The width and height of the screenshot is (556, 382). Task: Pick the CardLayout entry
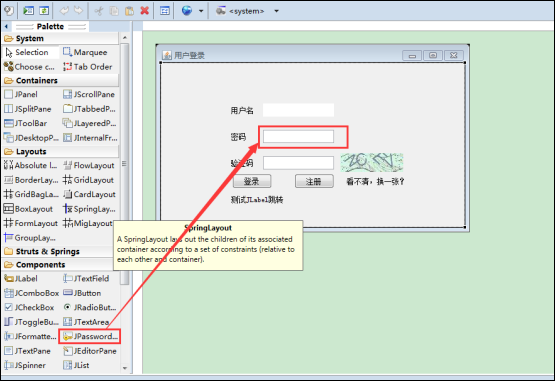[89, 194]
